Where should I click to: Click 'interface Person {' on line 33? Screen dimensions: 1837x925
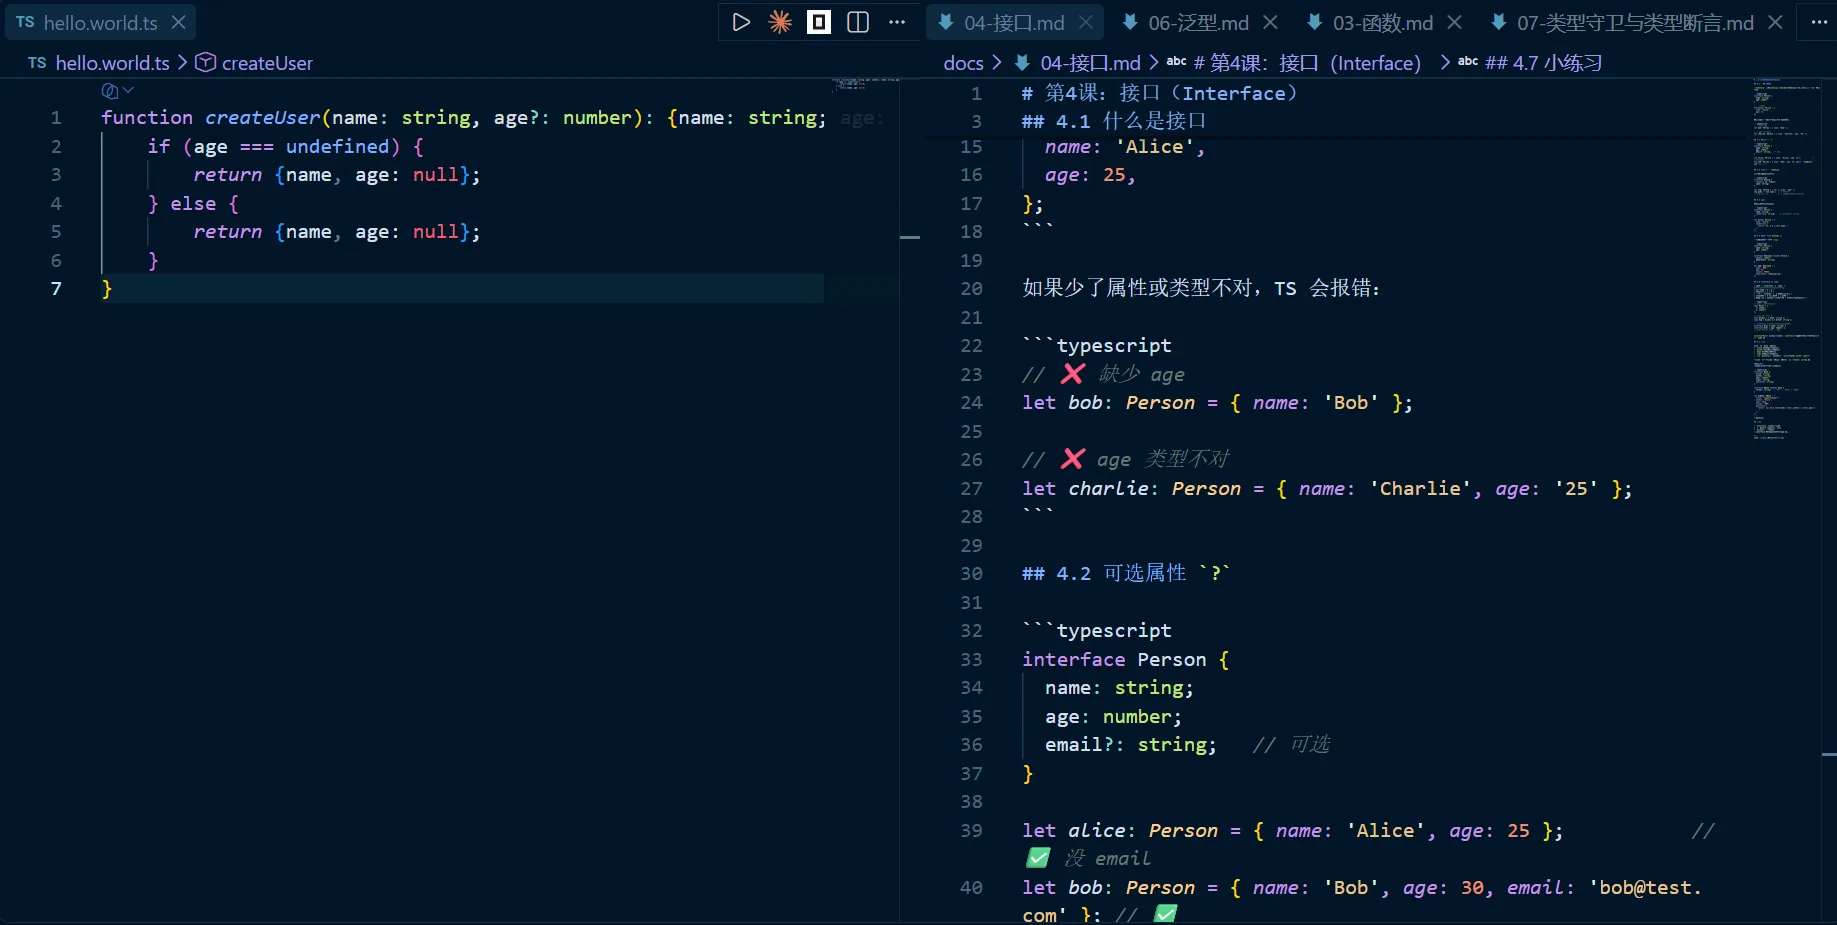pyautogui.click(x=1125, y=659)
